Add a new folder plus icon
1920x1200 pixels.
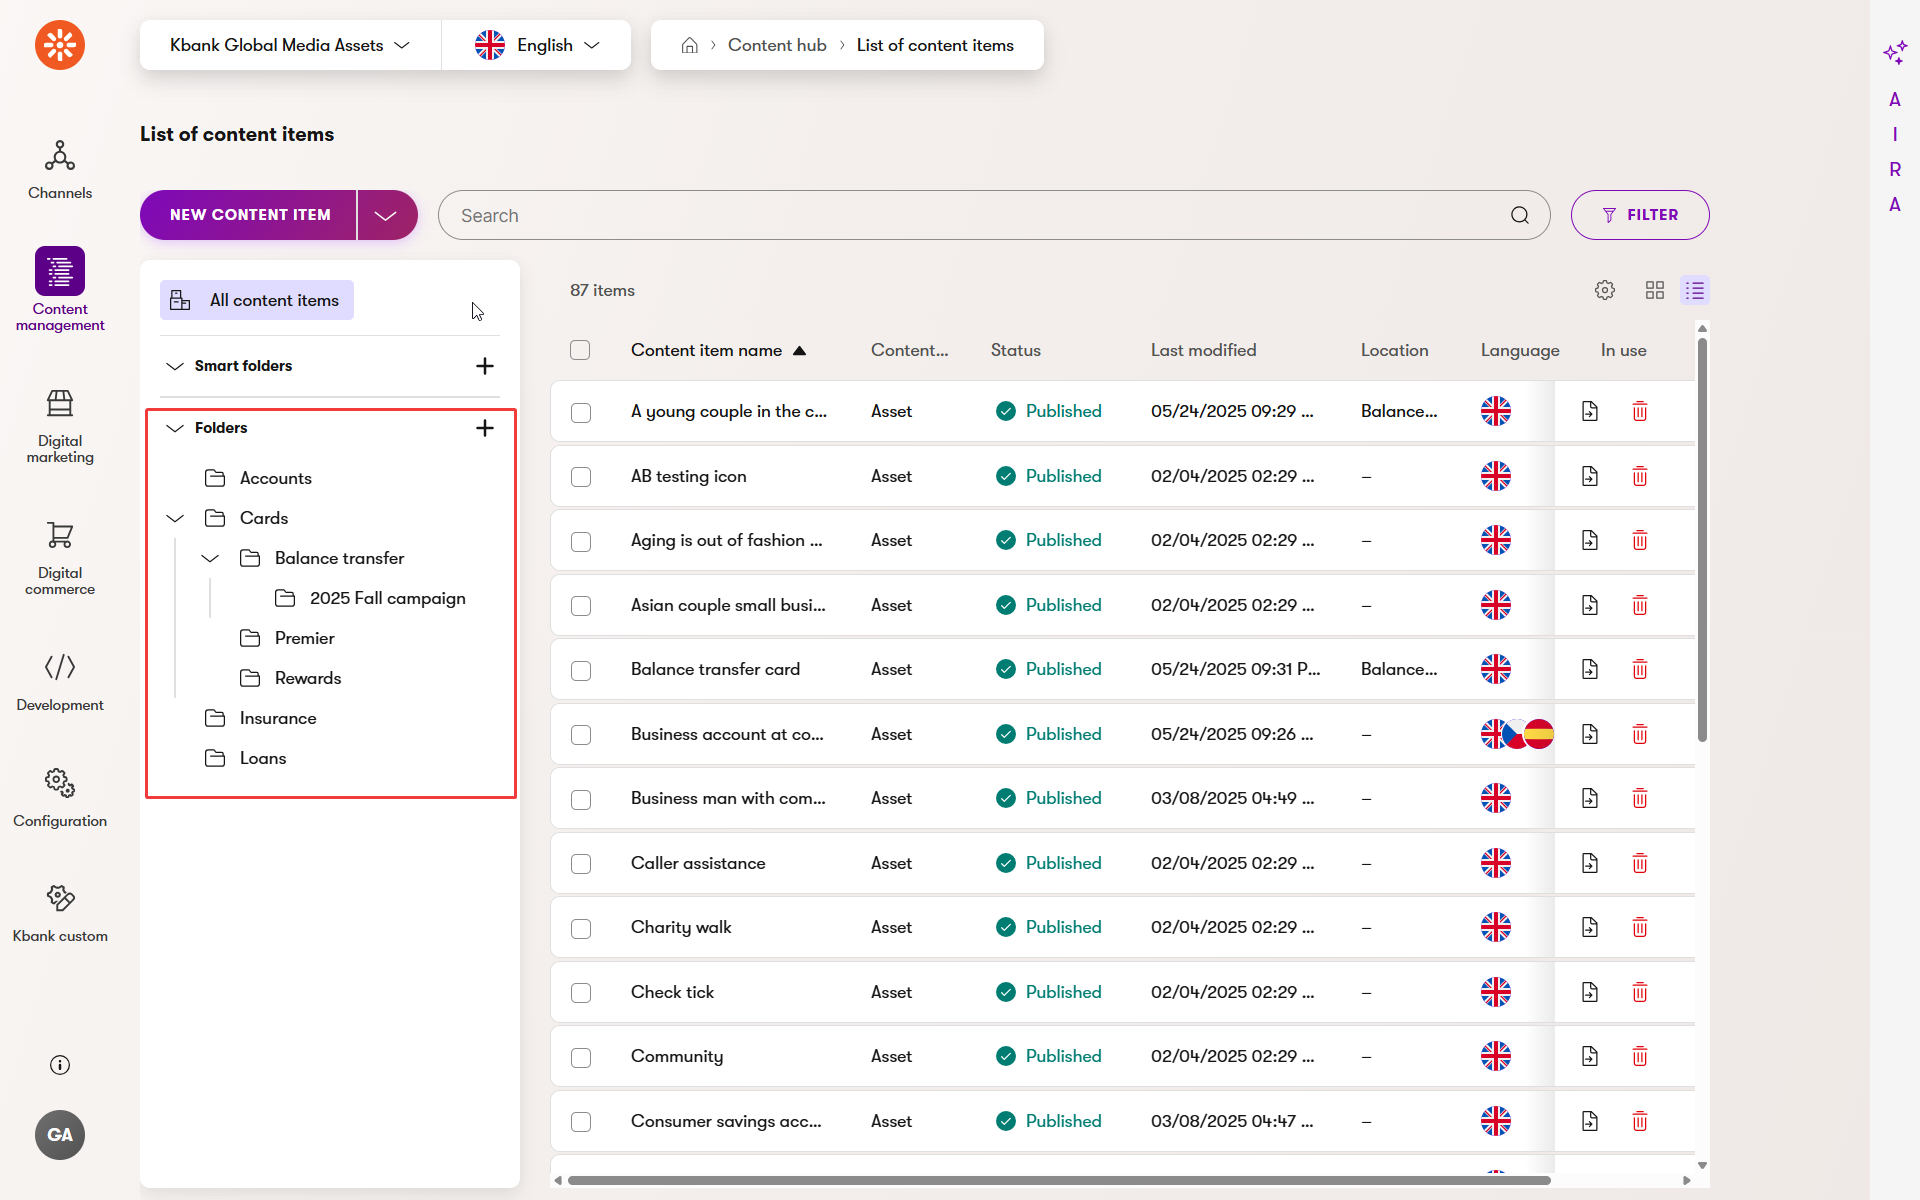485,428
